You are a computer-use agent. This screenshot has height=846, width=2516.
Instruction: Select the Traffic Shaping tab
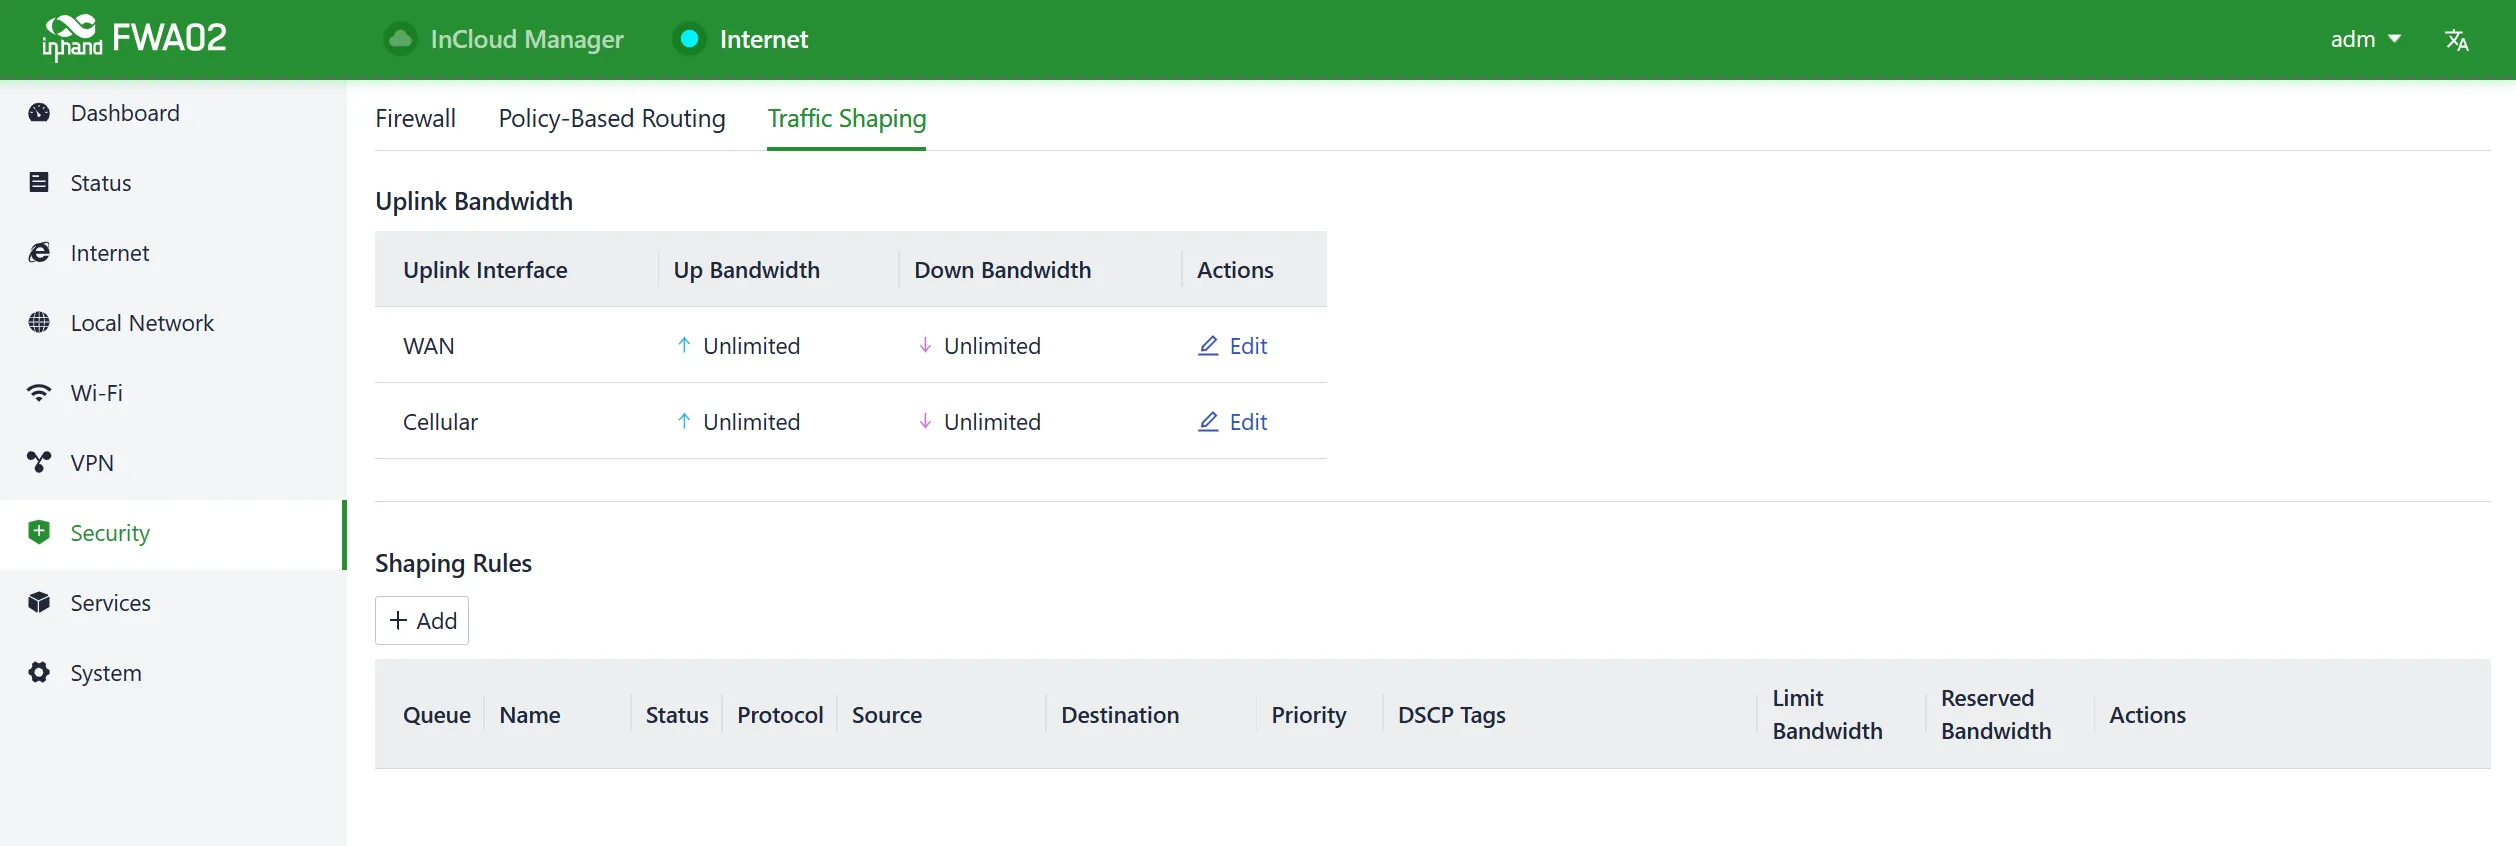point(846,119)
